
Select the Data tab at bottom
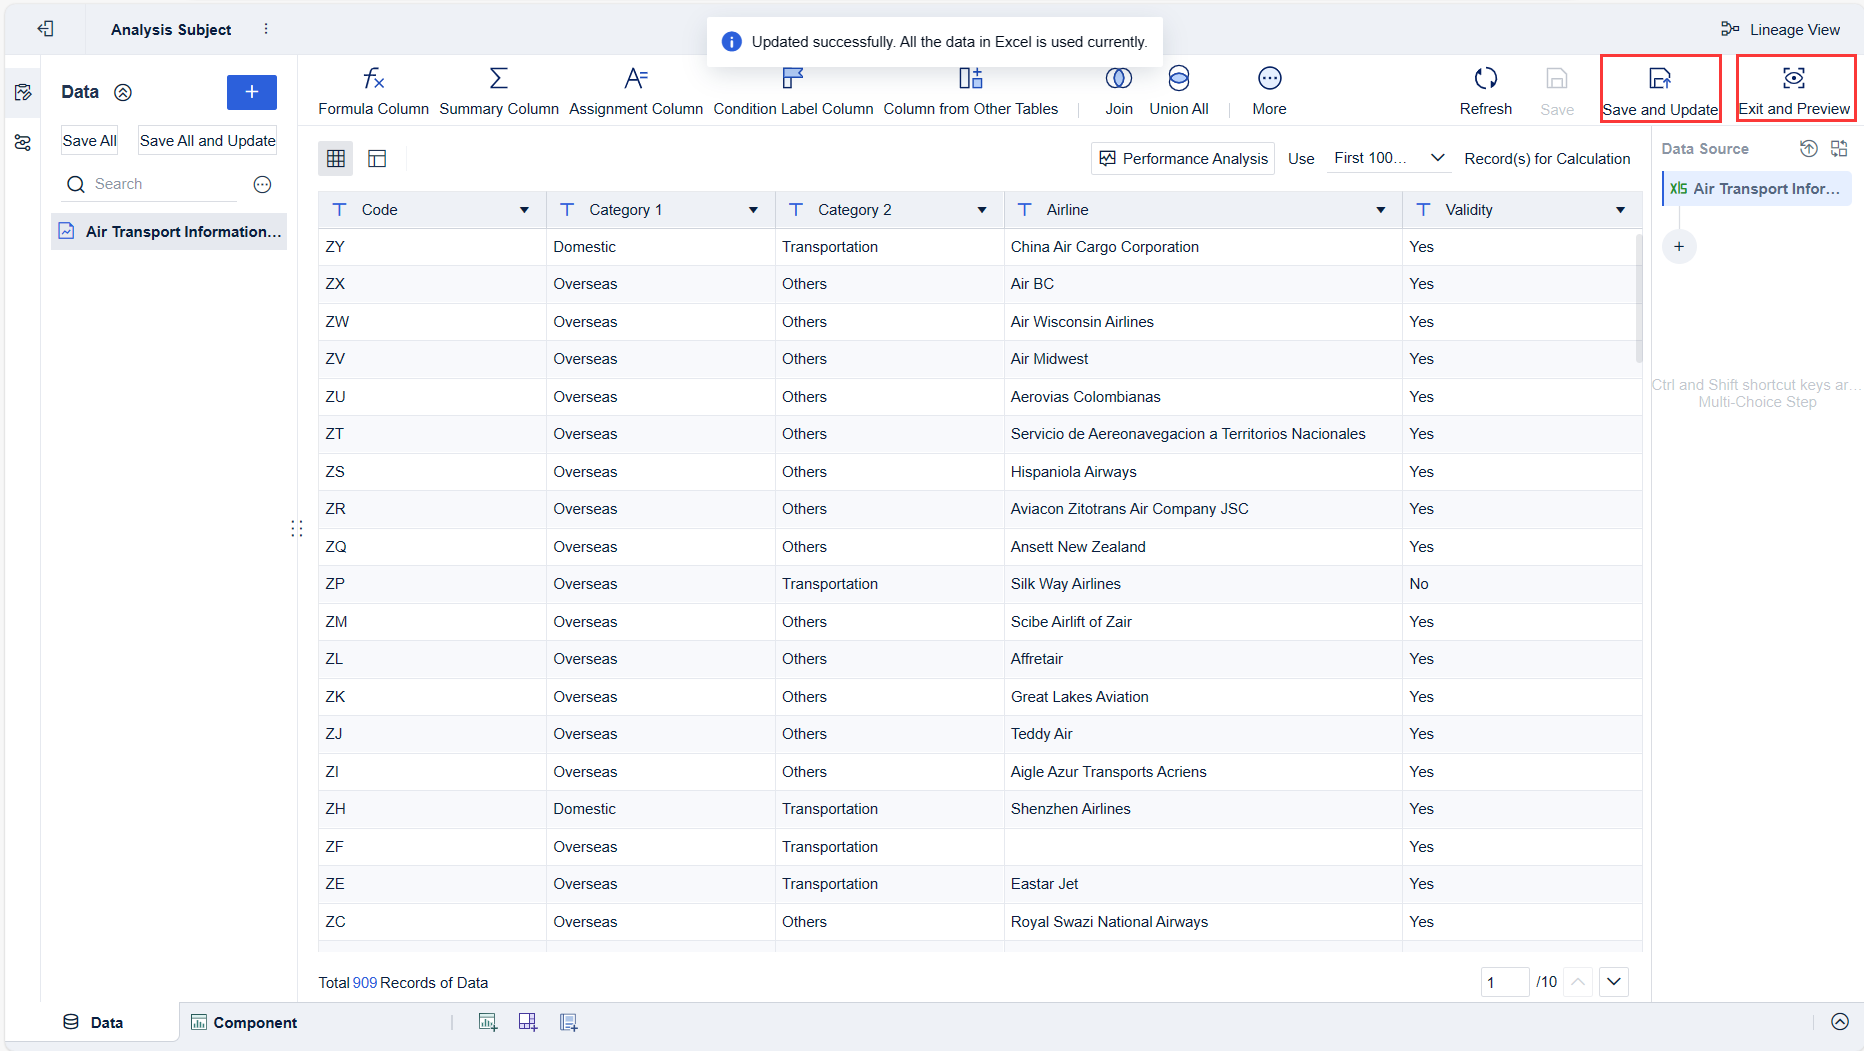[93, 1022]
